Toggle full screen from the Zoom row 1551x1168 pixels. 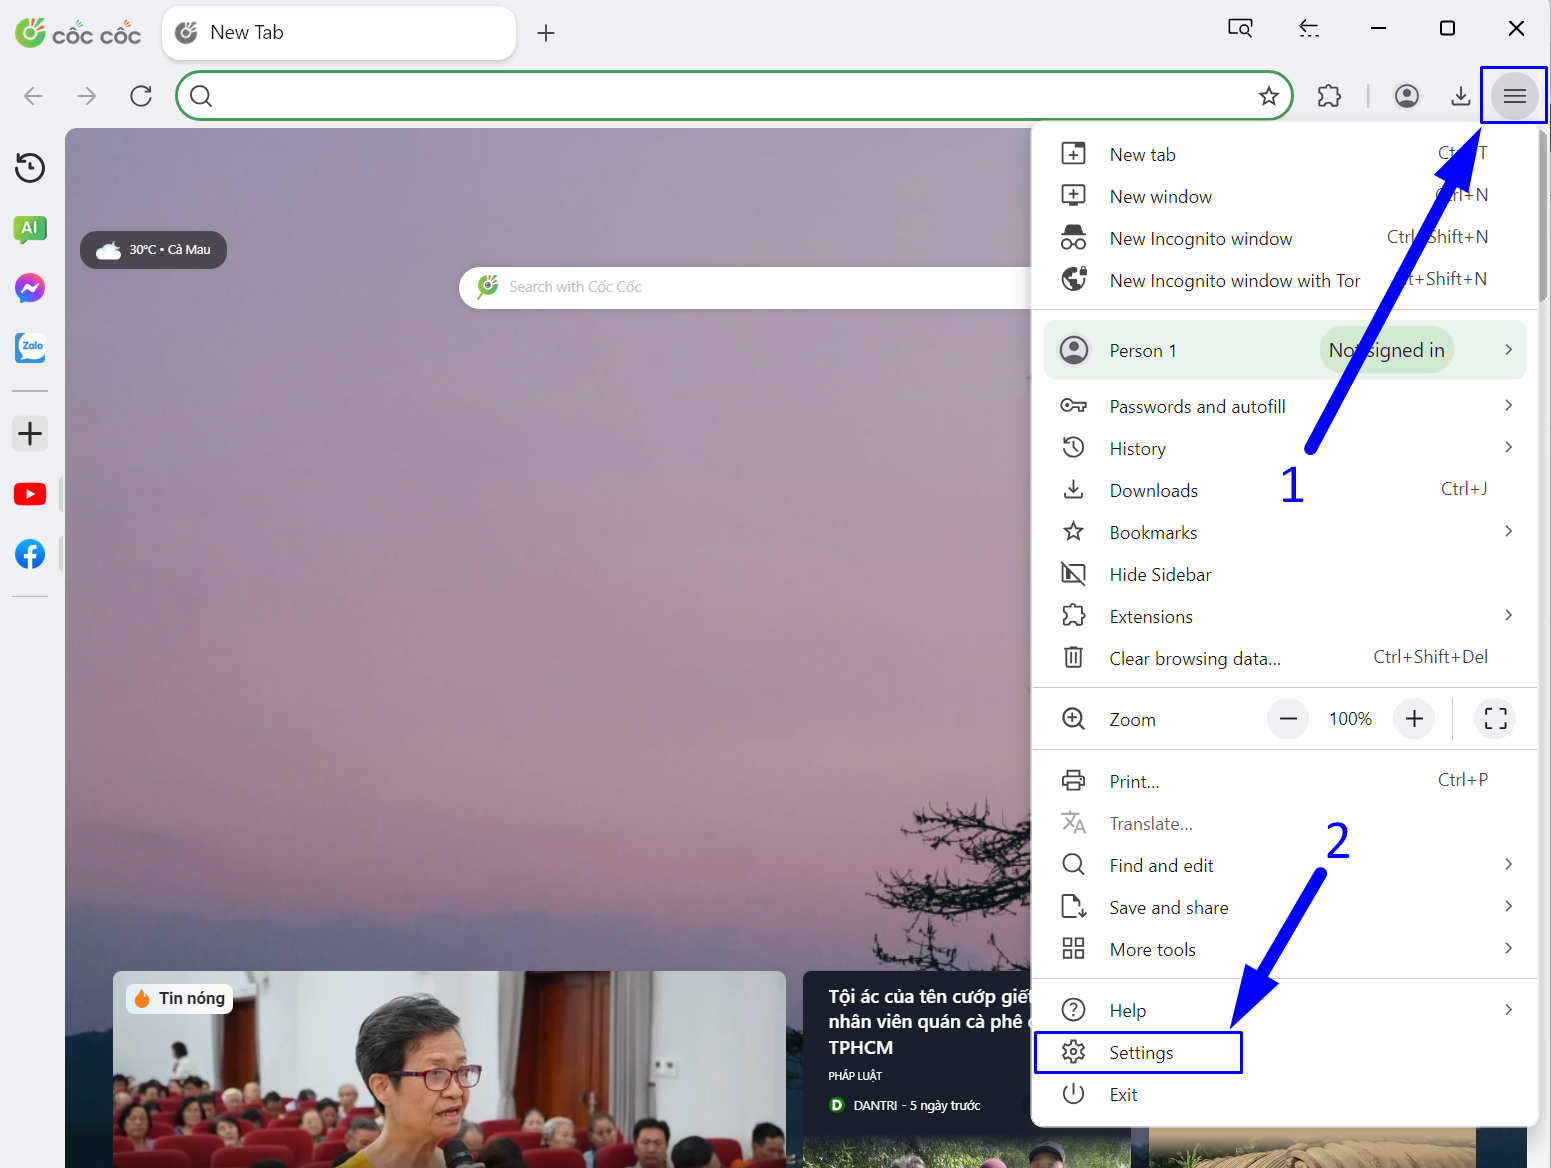pyautogui.click(x=1494, y=718)
